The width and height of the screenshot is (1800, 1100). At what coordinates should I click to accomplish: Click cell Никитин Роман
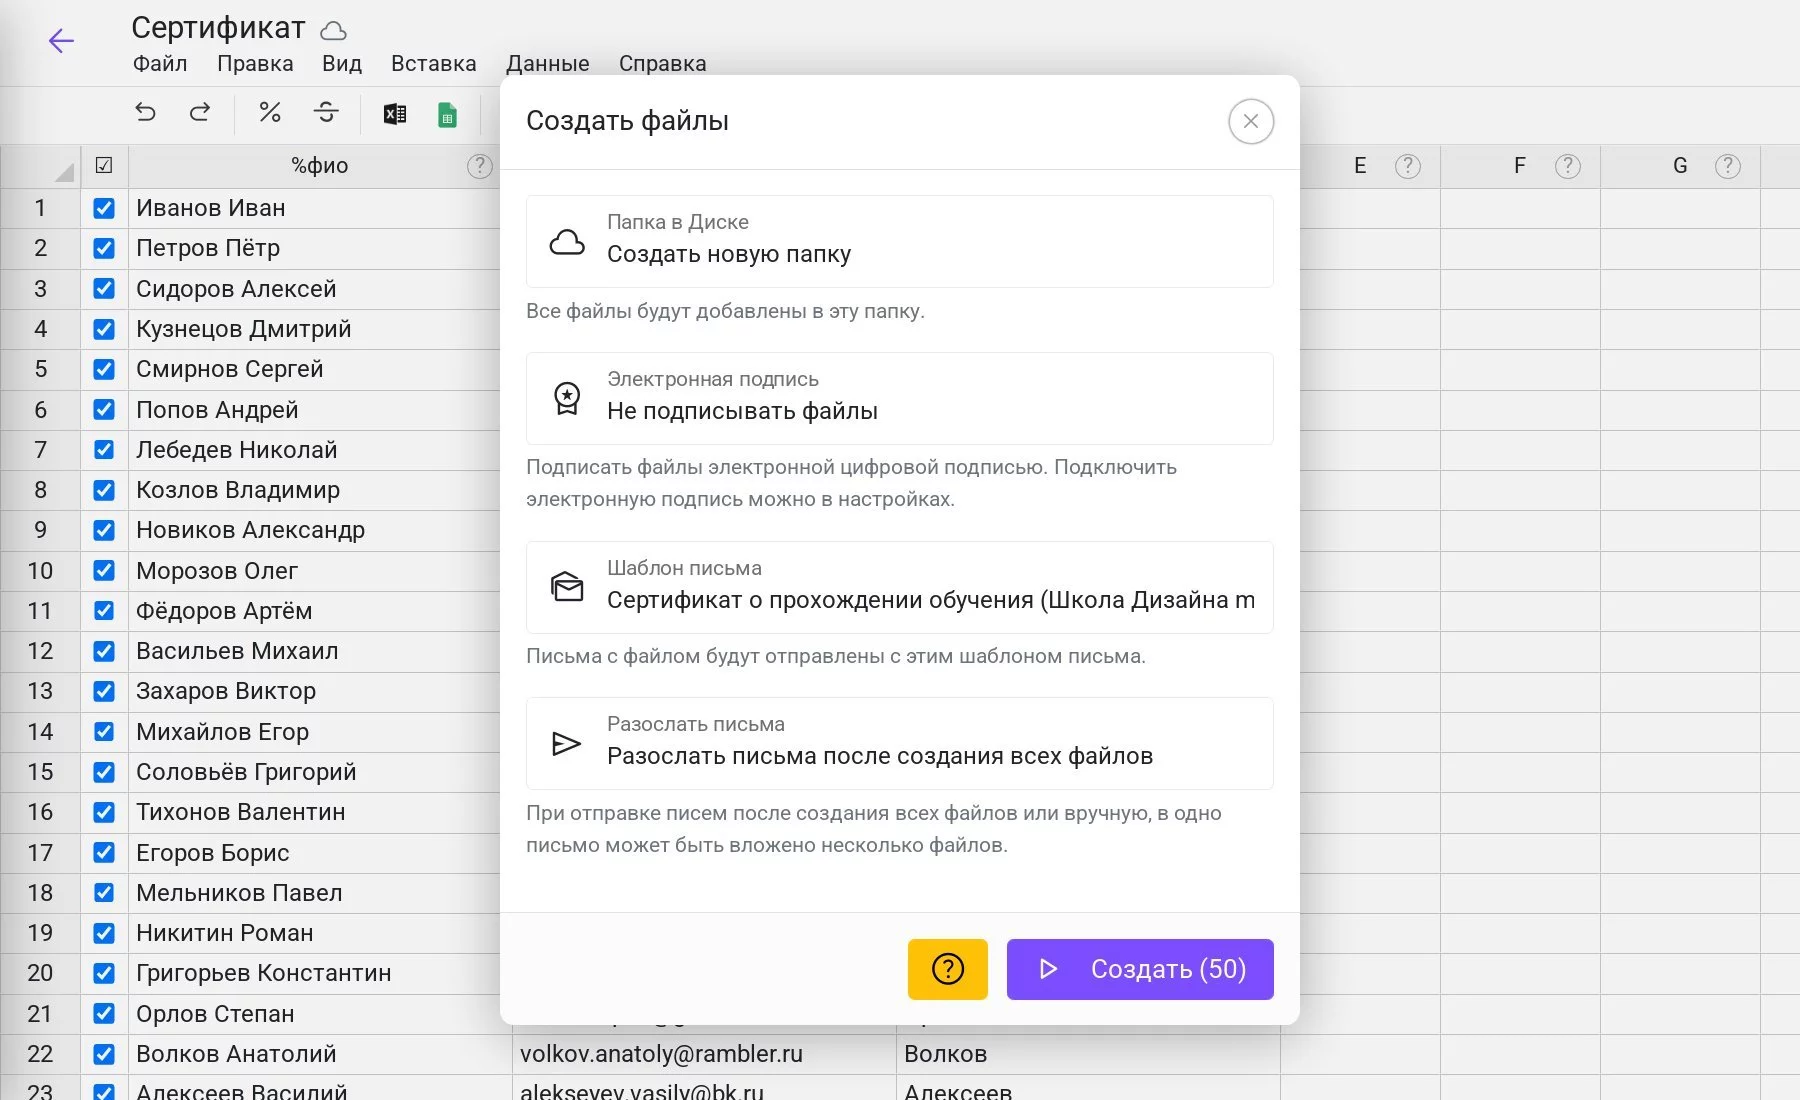click(x=316, y=933)
